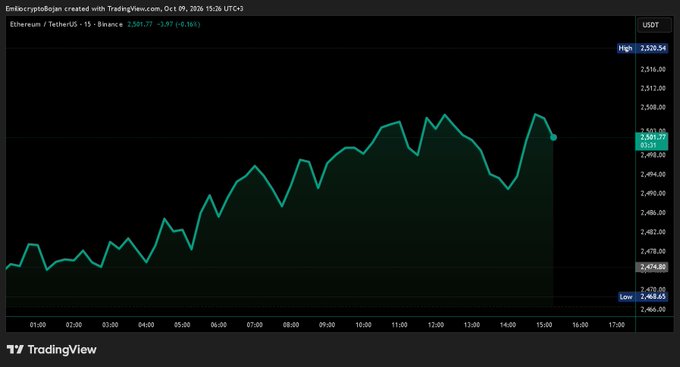Click the 15:00 time axis label
Image resolution: width=680 pixels, height=367 pixels.
(x=544, y=325)
